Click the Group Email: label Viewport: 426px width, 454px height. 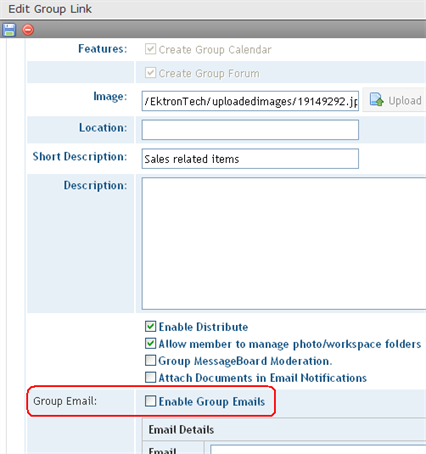click(x=65, y=401)
